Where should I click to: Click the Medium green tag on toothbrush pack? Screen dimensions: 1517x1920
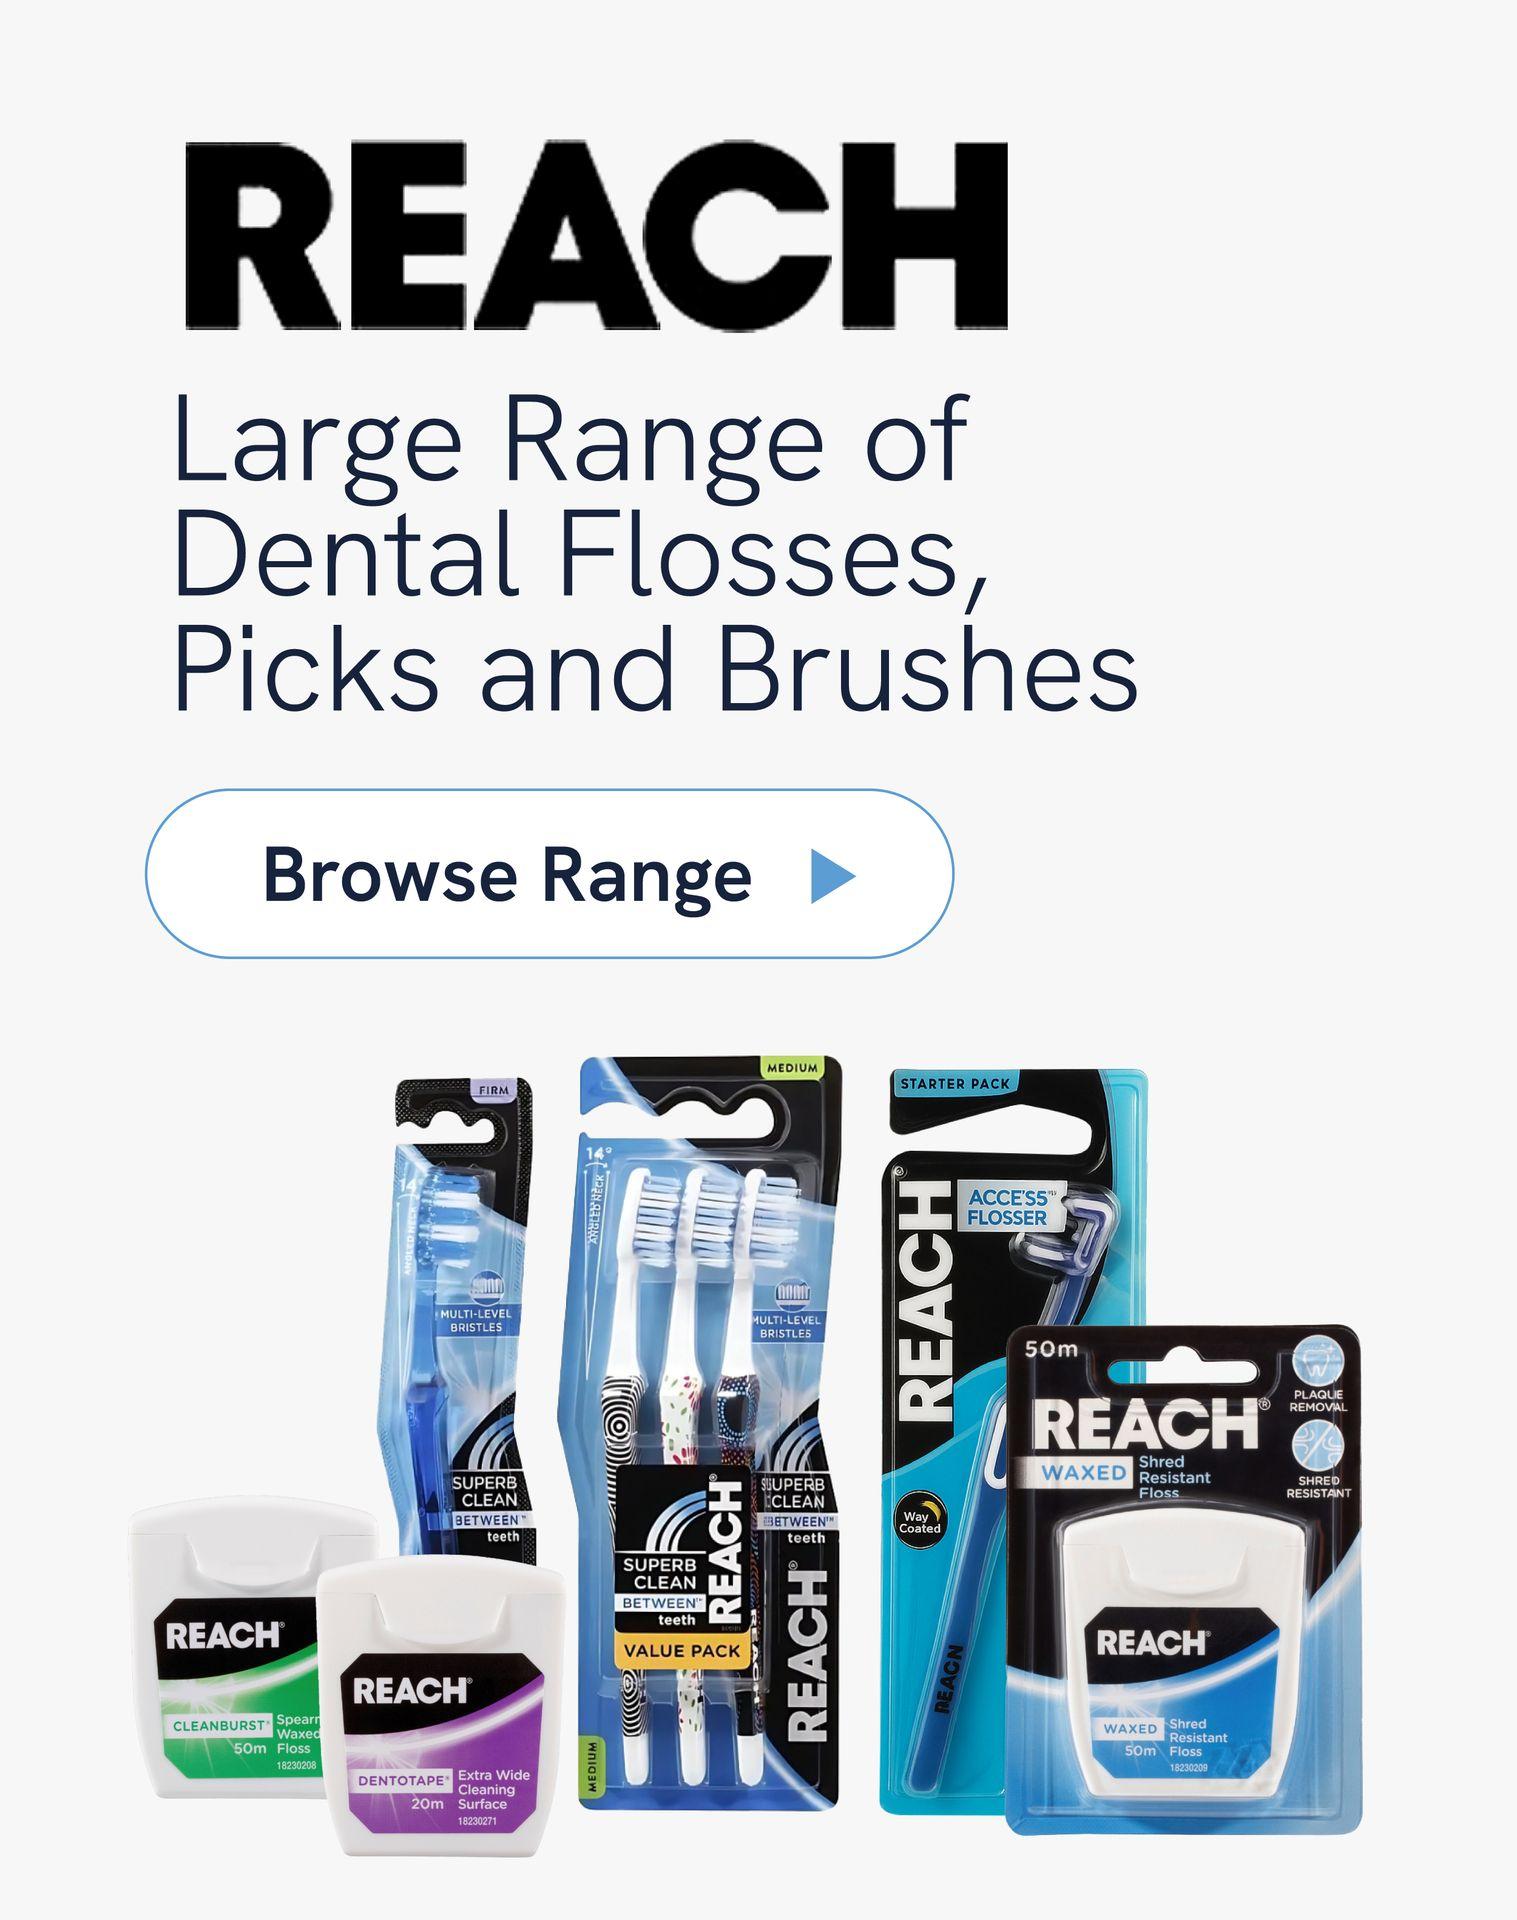click(792, 1068)
